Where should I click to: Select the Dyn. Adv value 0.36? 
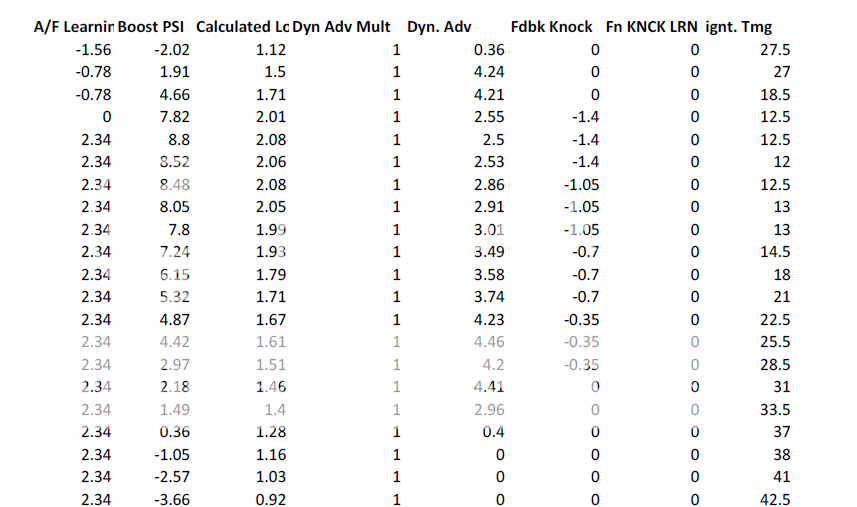[489, 50]
